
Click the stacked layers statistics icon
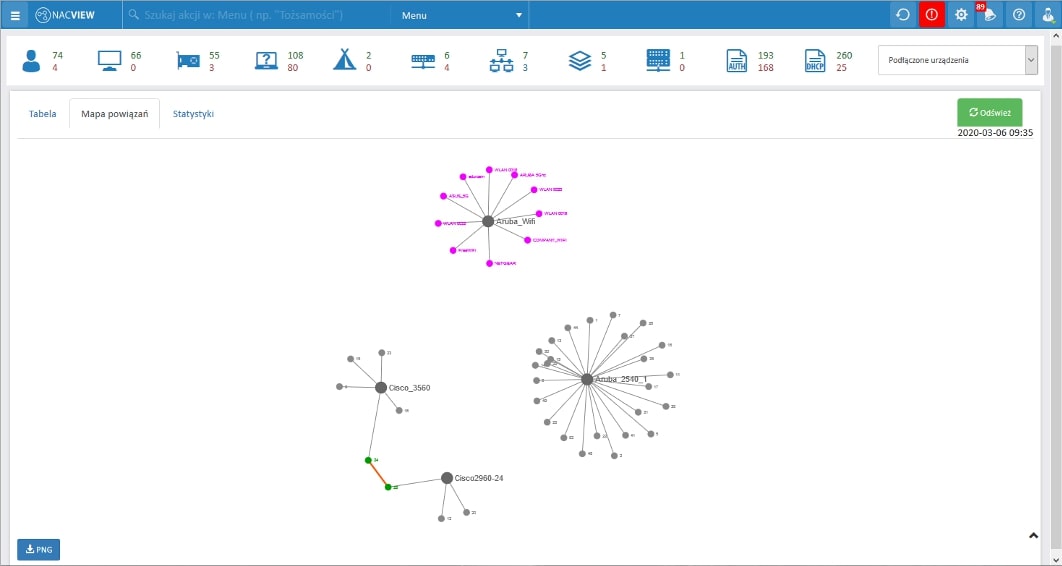click(580, 61)
